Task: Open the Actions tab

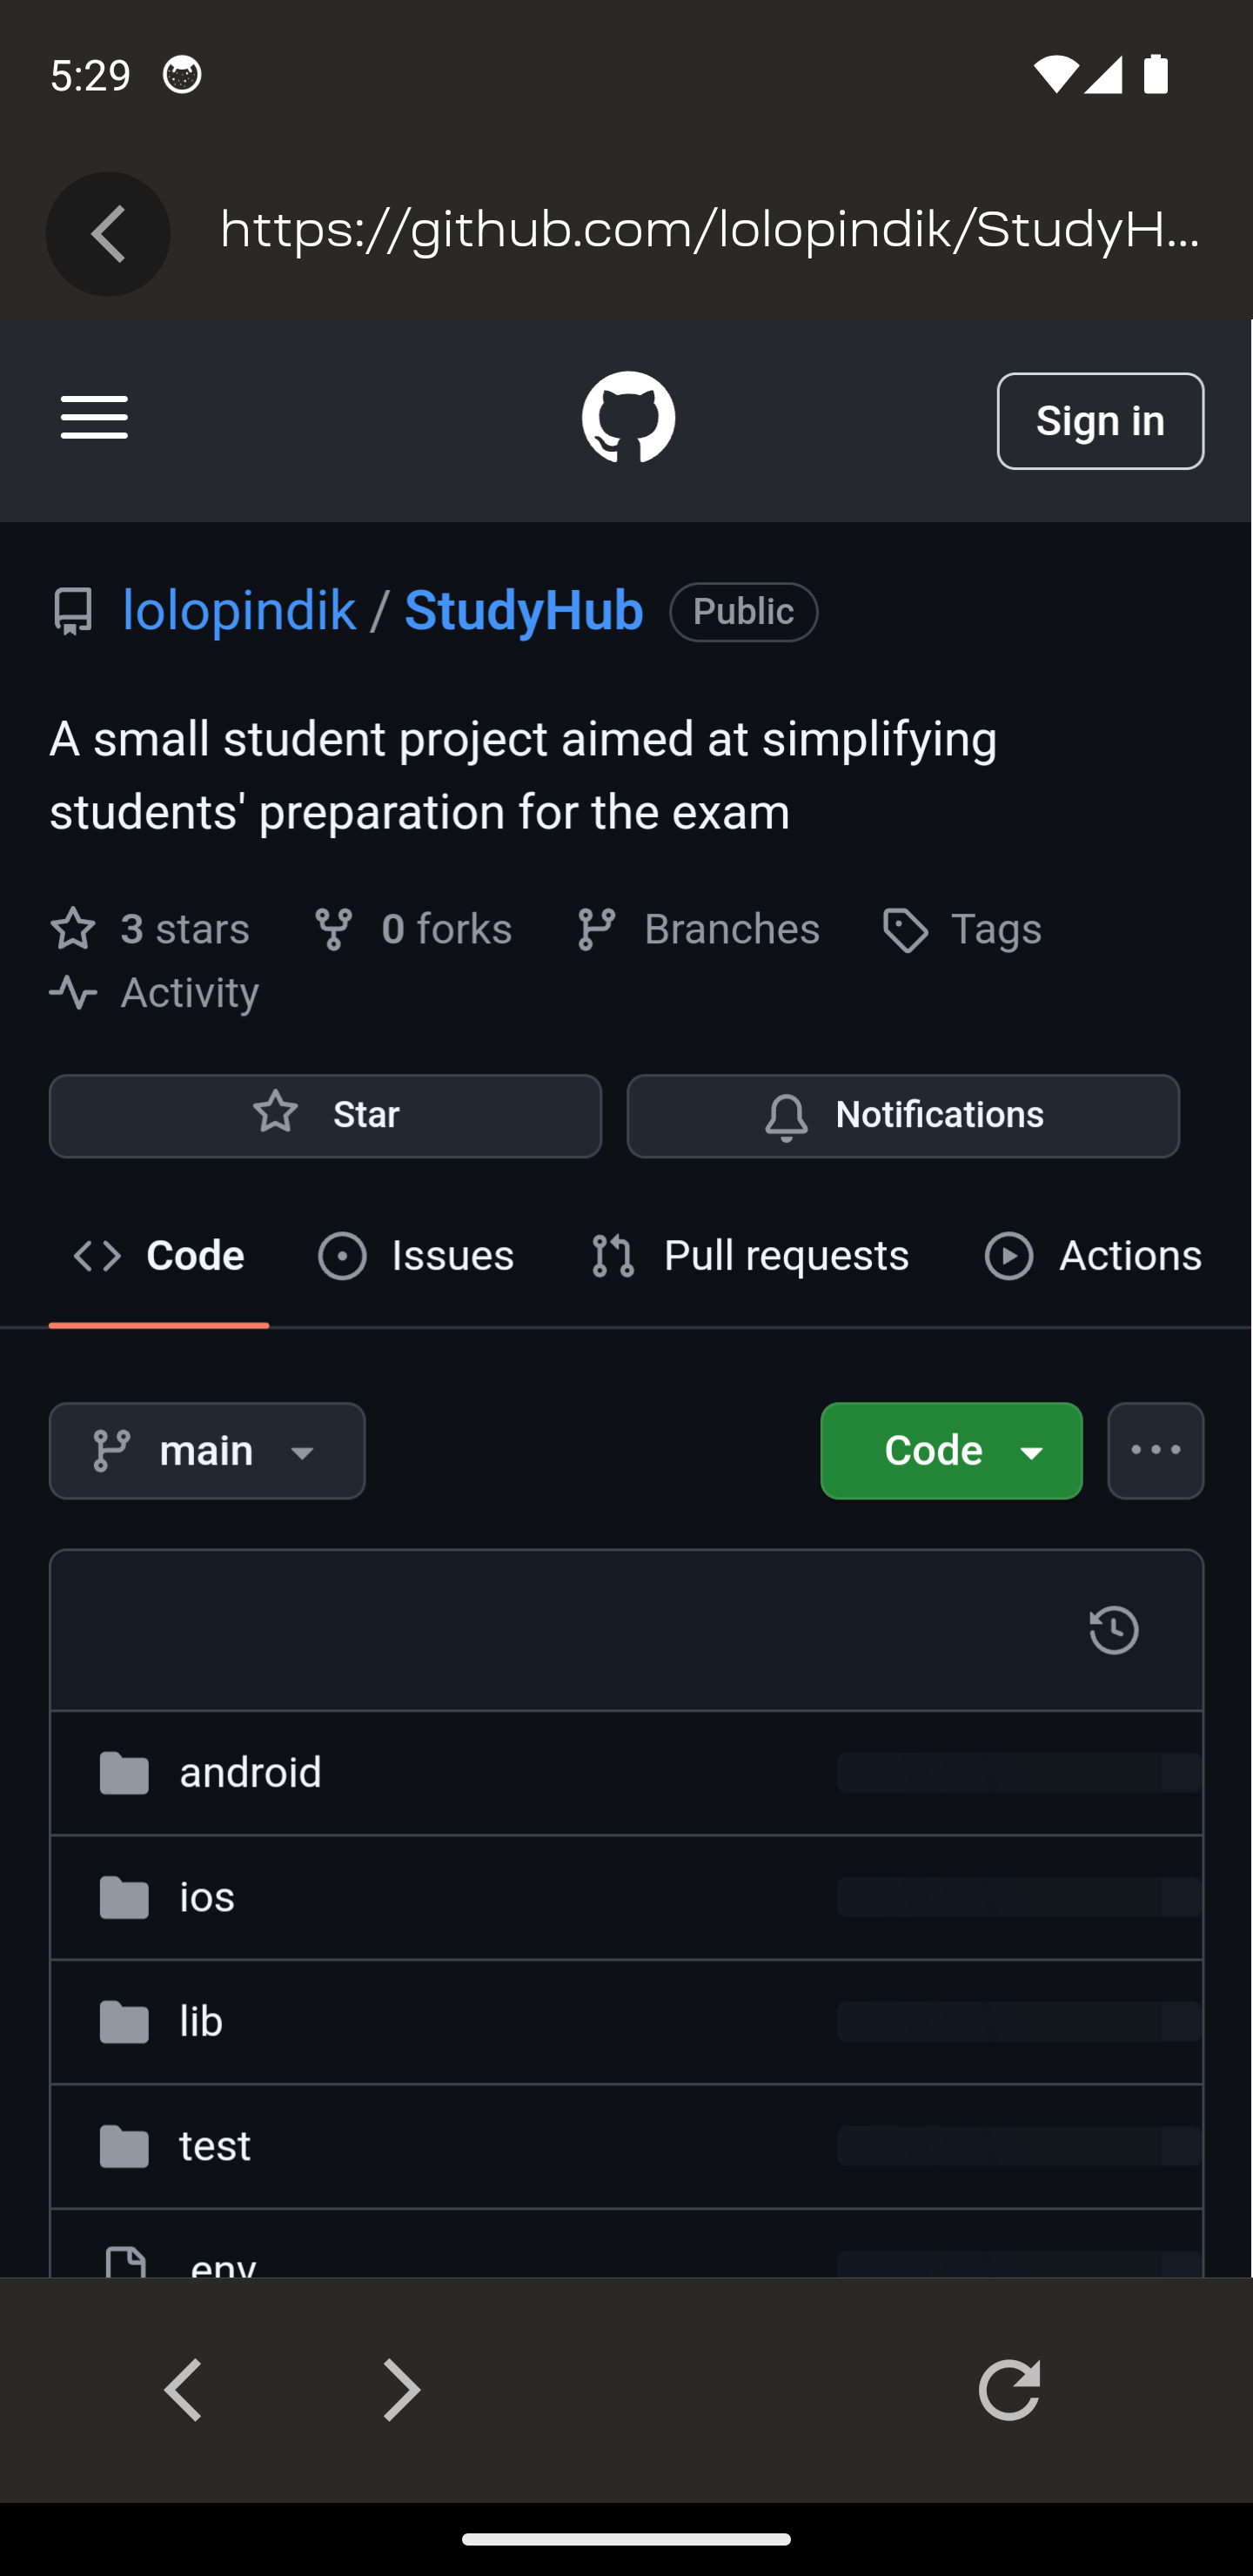Action: tap(1093, 1256)
